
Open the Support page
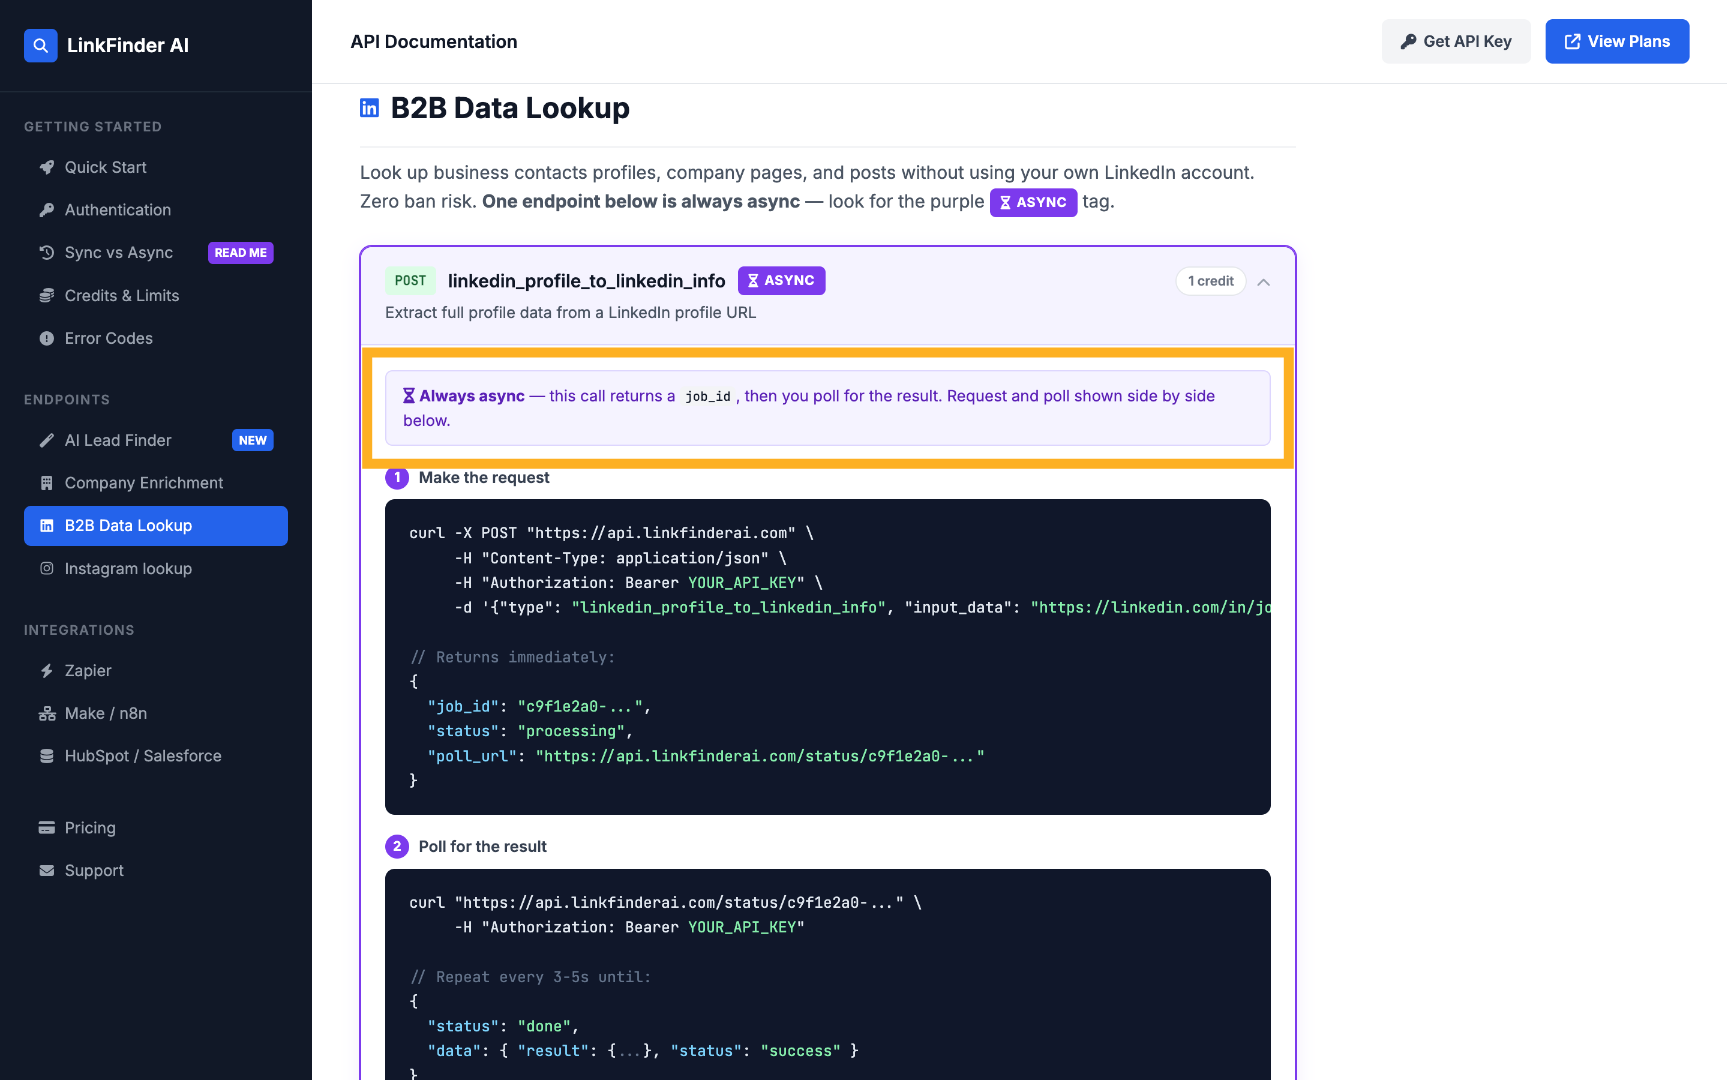click(x=156, y=871)
